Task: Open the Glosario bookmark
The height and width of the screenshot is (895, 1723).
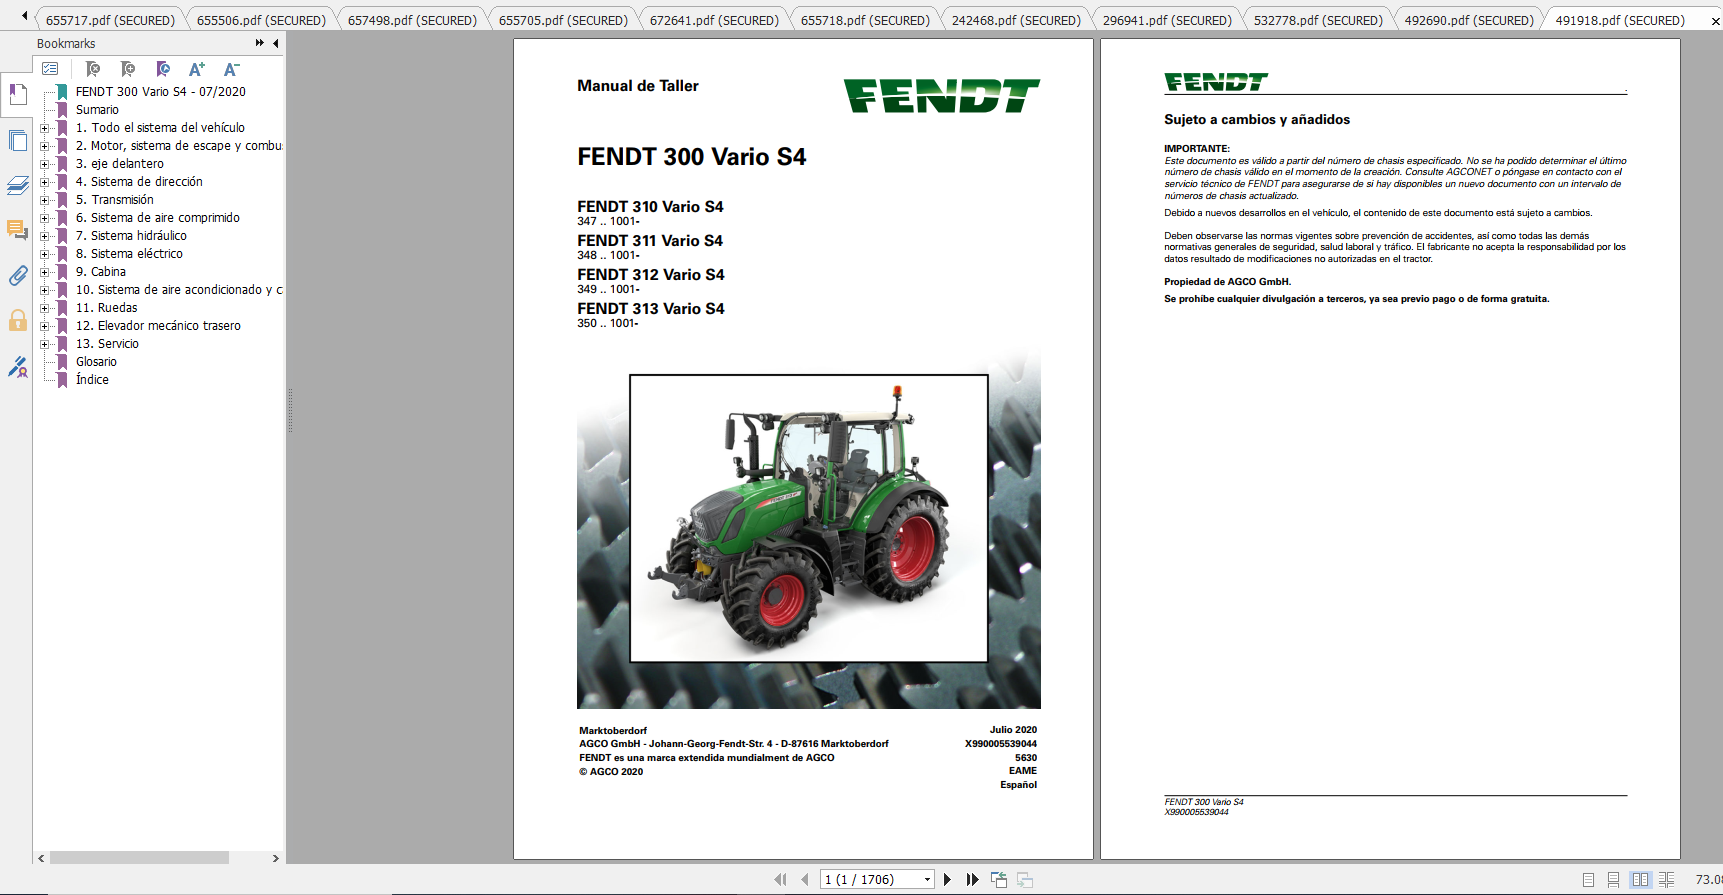Action: pyautogui.click(x=96, y=362)
